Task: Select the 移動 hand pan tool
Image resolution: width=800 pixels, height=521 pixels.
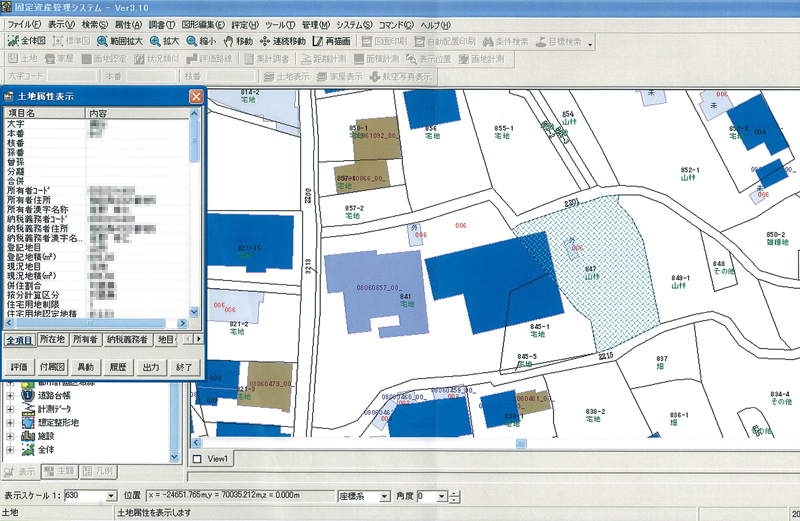Action: pos(238,41)
